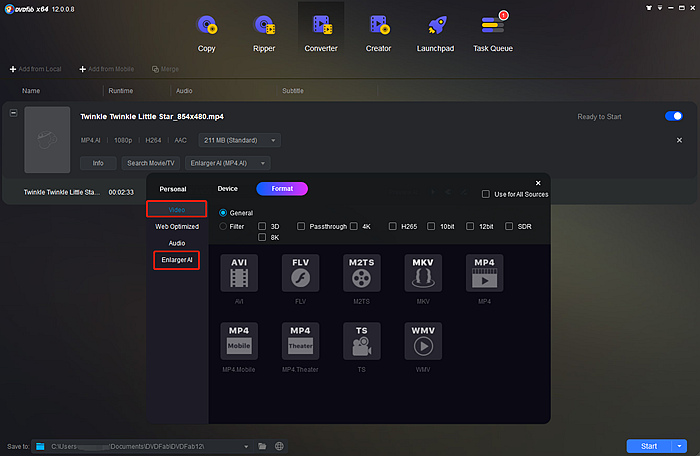Switch to the Device tab
This screenshot has height=456, width=700.
coord(227,188)
